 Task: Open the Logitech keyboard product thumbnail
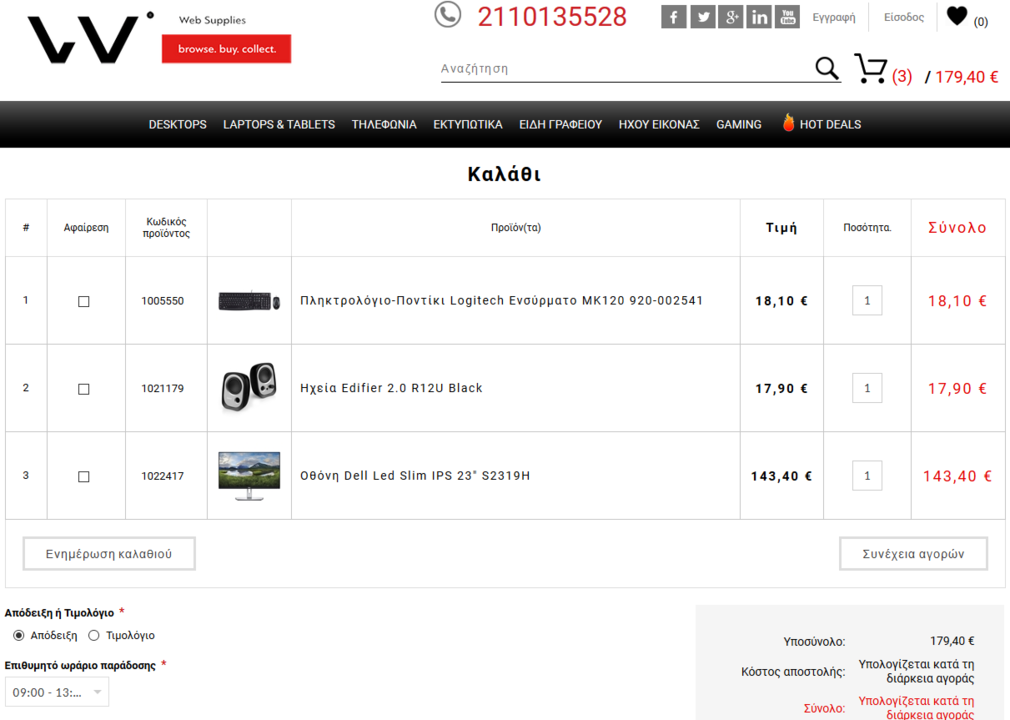tap(249, 301)
